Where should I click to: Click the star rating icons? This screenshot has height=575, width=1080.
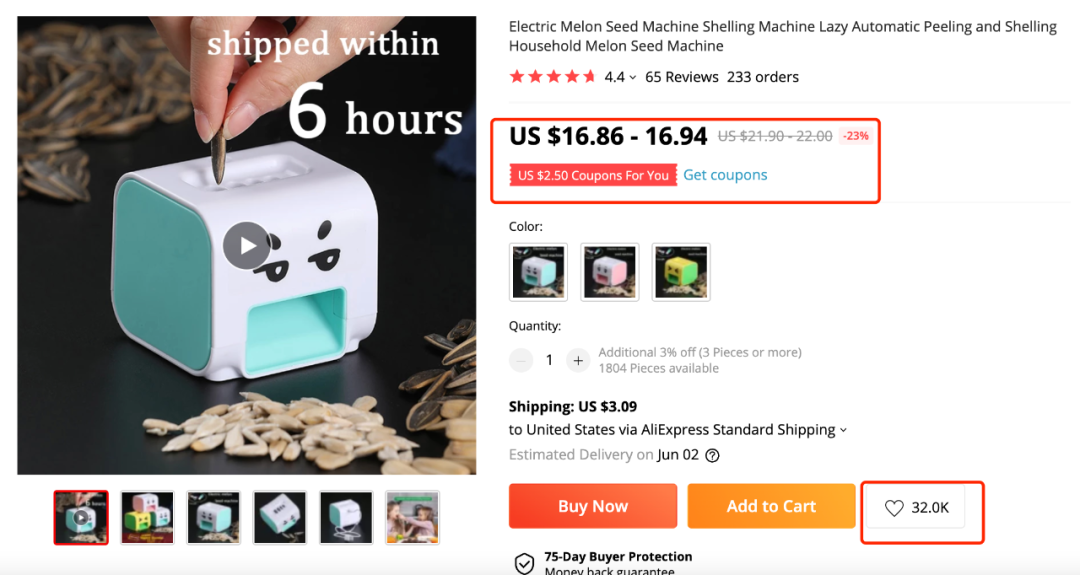[552, 76]
